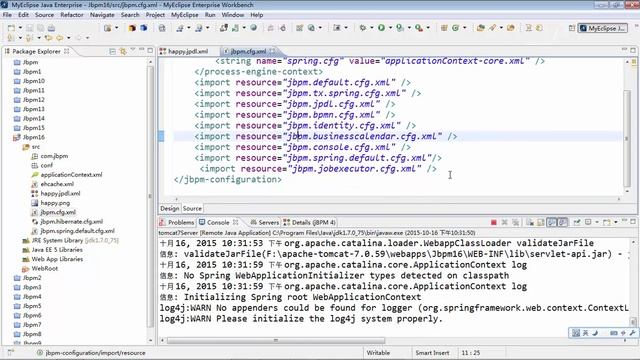Terminate server with red stop icon
The width and height of the screenshot is (640, 360).
click(493, 222)
